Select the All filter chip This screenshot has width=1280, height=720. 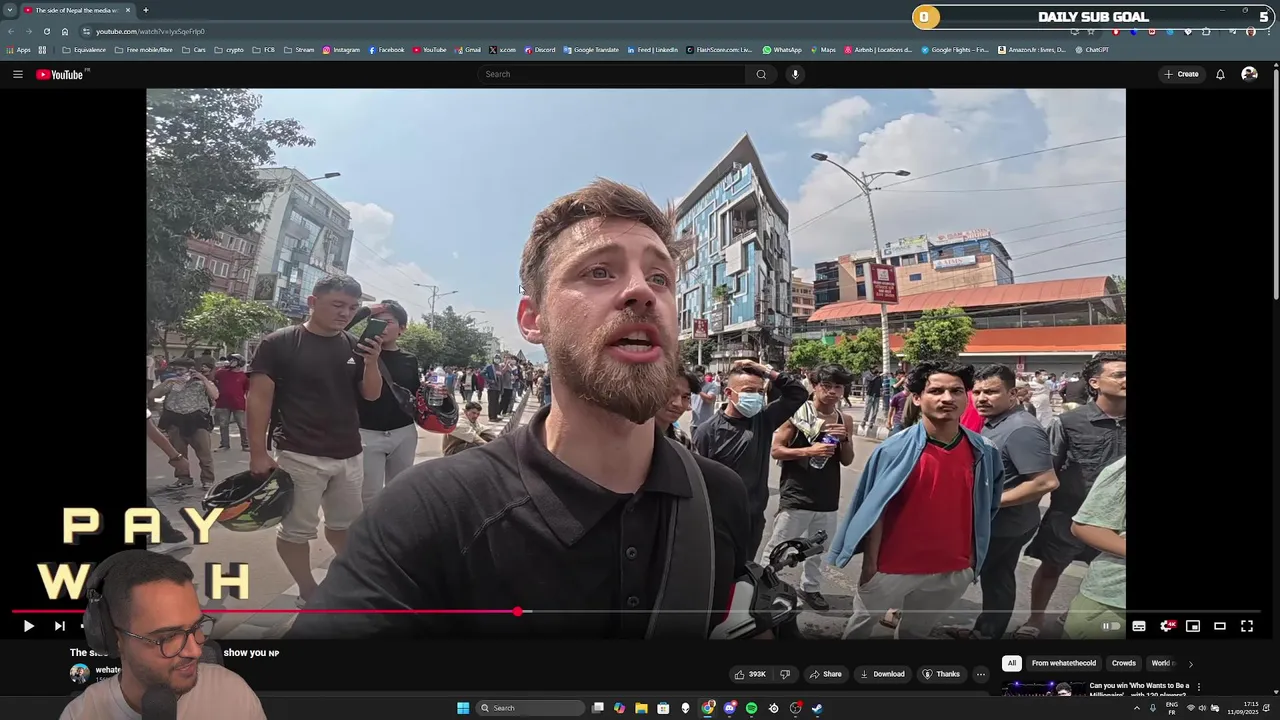click(1011, 663)
